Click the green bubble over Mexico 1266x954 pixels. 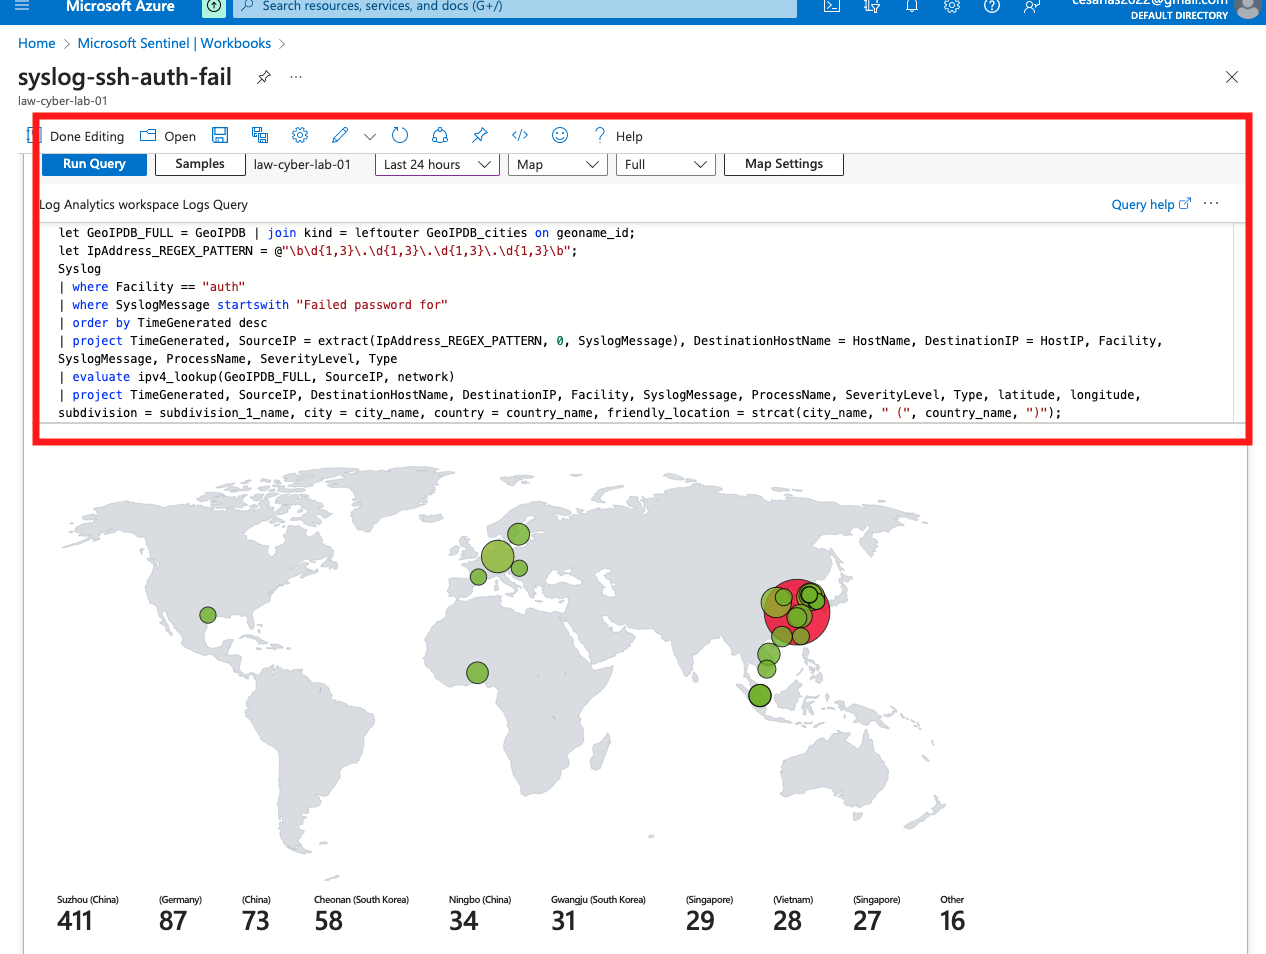(x=208, y=615)
